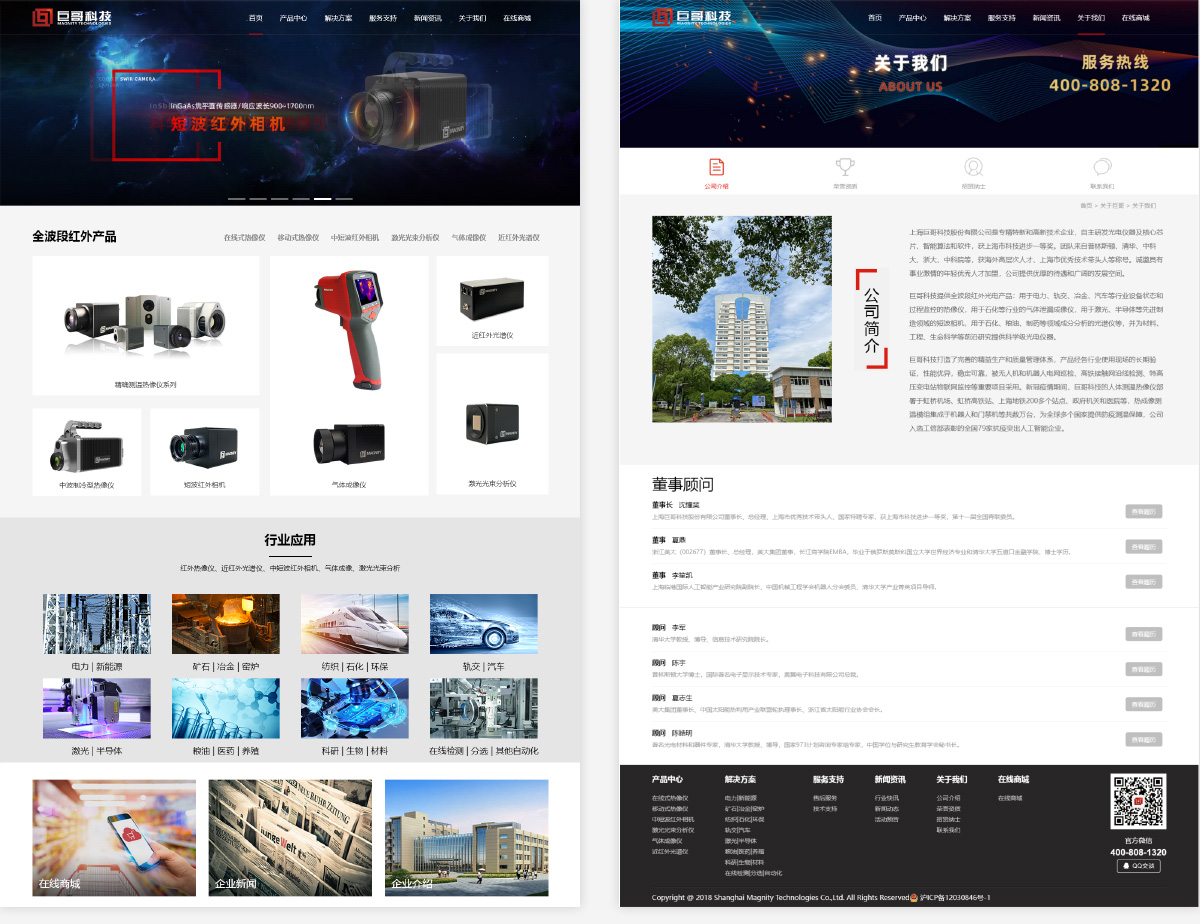The height and width of the screenshot is (924, 1200).
Task: View details button for 董事长 沈憧棐
Action: [1143, 511]
